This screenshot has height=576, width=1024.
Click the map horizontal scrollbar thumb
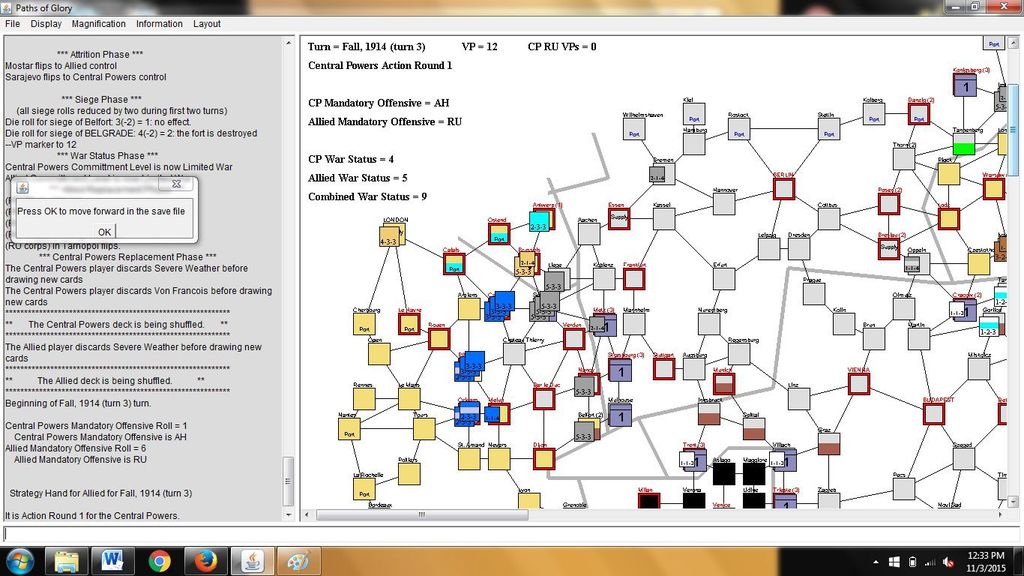(x=422, y=515)
